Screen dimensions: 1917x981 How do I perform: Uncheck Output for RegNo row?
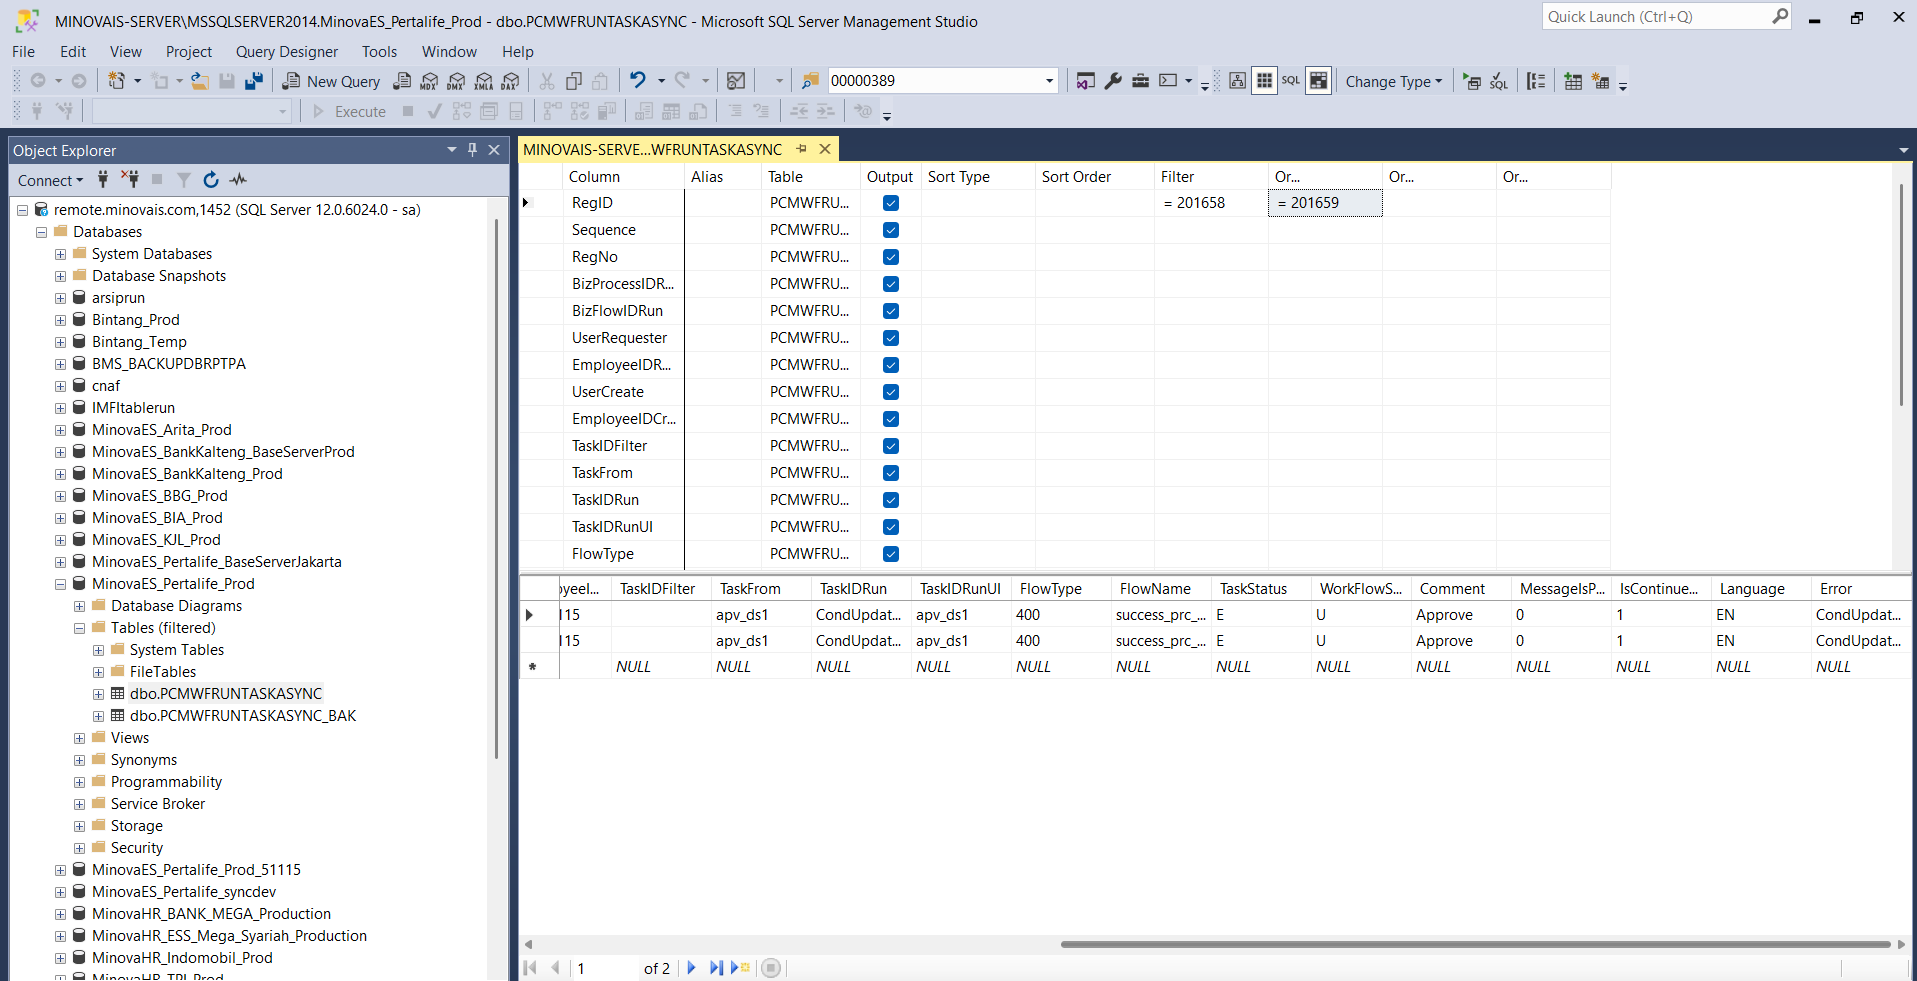(x=891, y=257)
